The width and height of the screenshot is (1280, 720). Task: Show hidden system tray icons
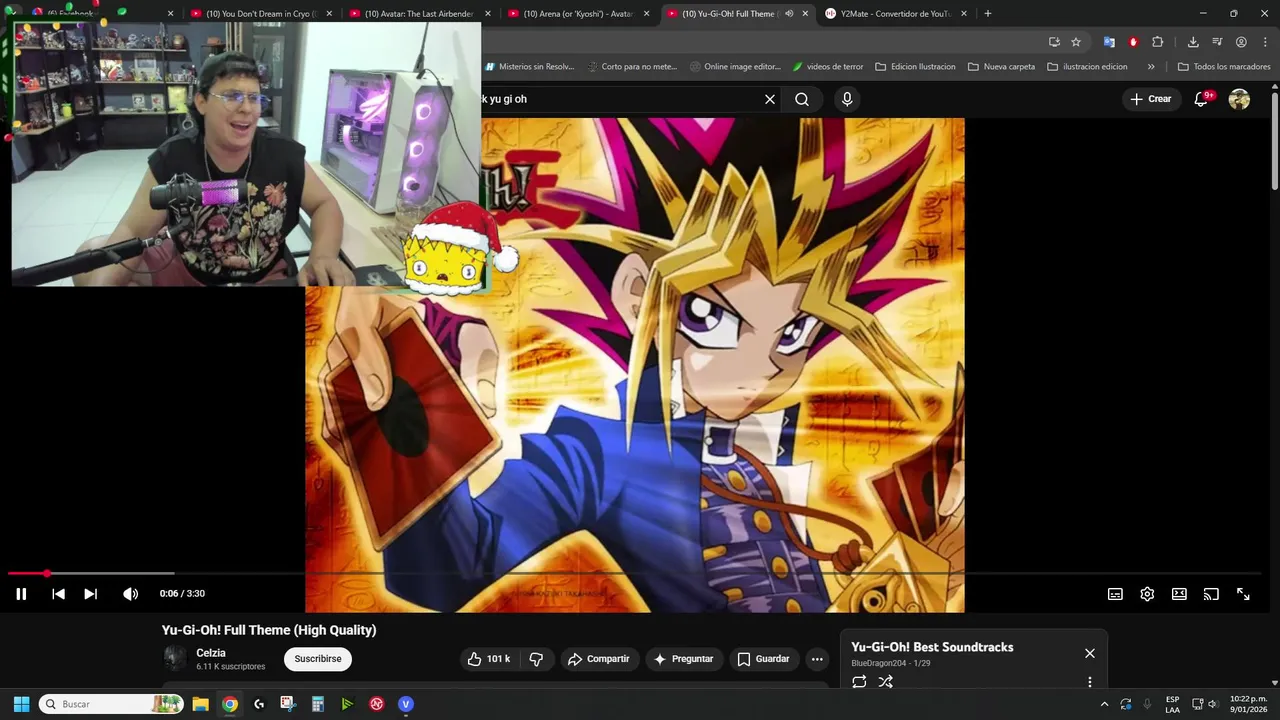pyautogui.click(x=1104, y=704)
